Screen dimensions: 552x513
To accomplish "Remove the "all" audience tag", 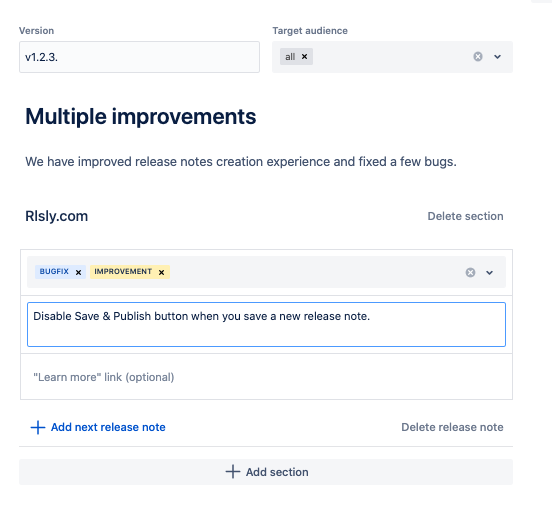I will pos(305,57).
